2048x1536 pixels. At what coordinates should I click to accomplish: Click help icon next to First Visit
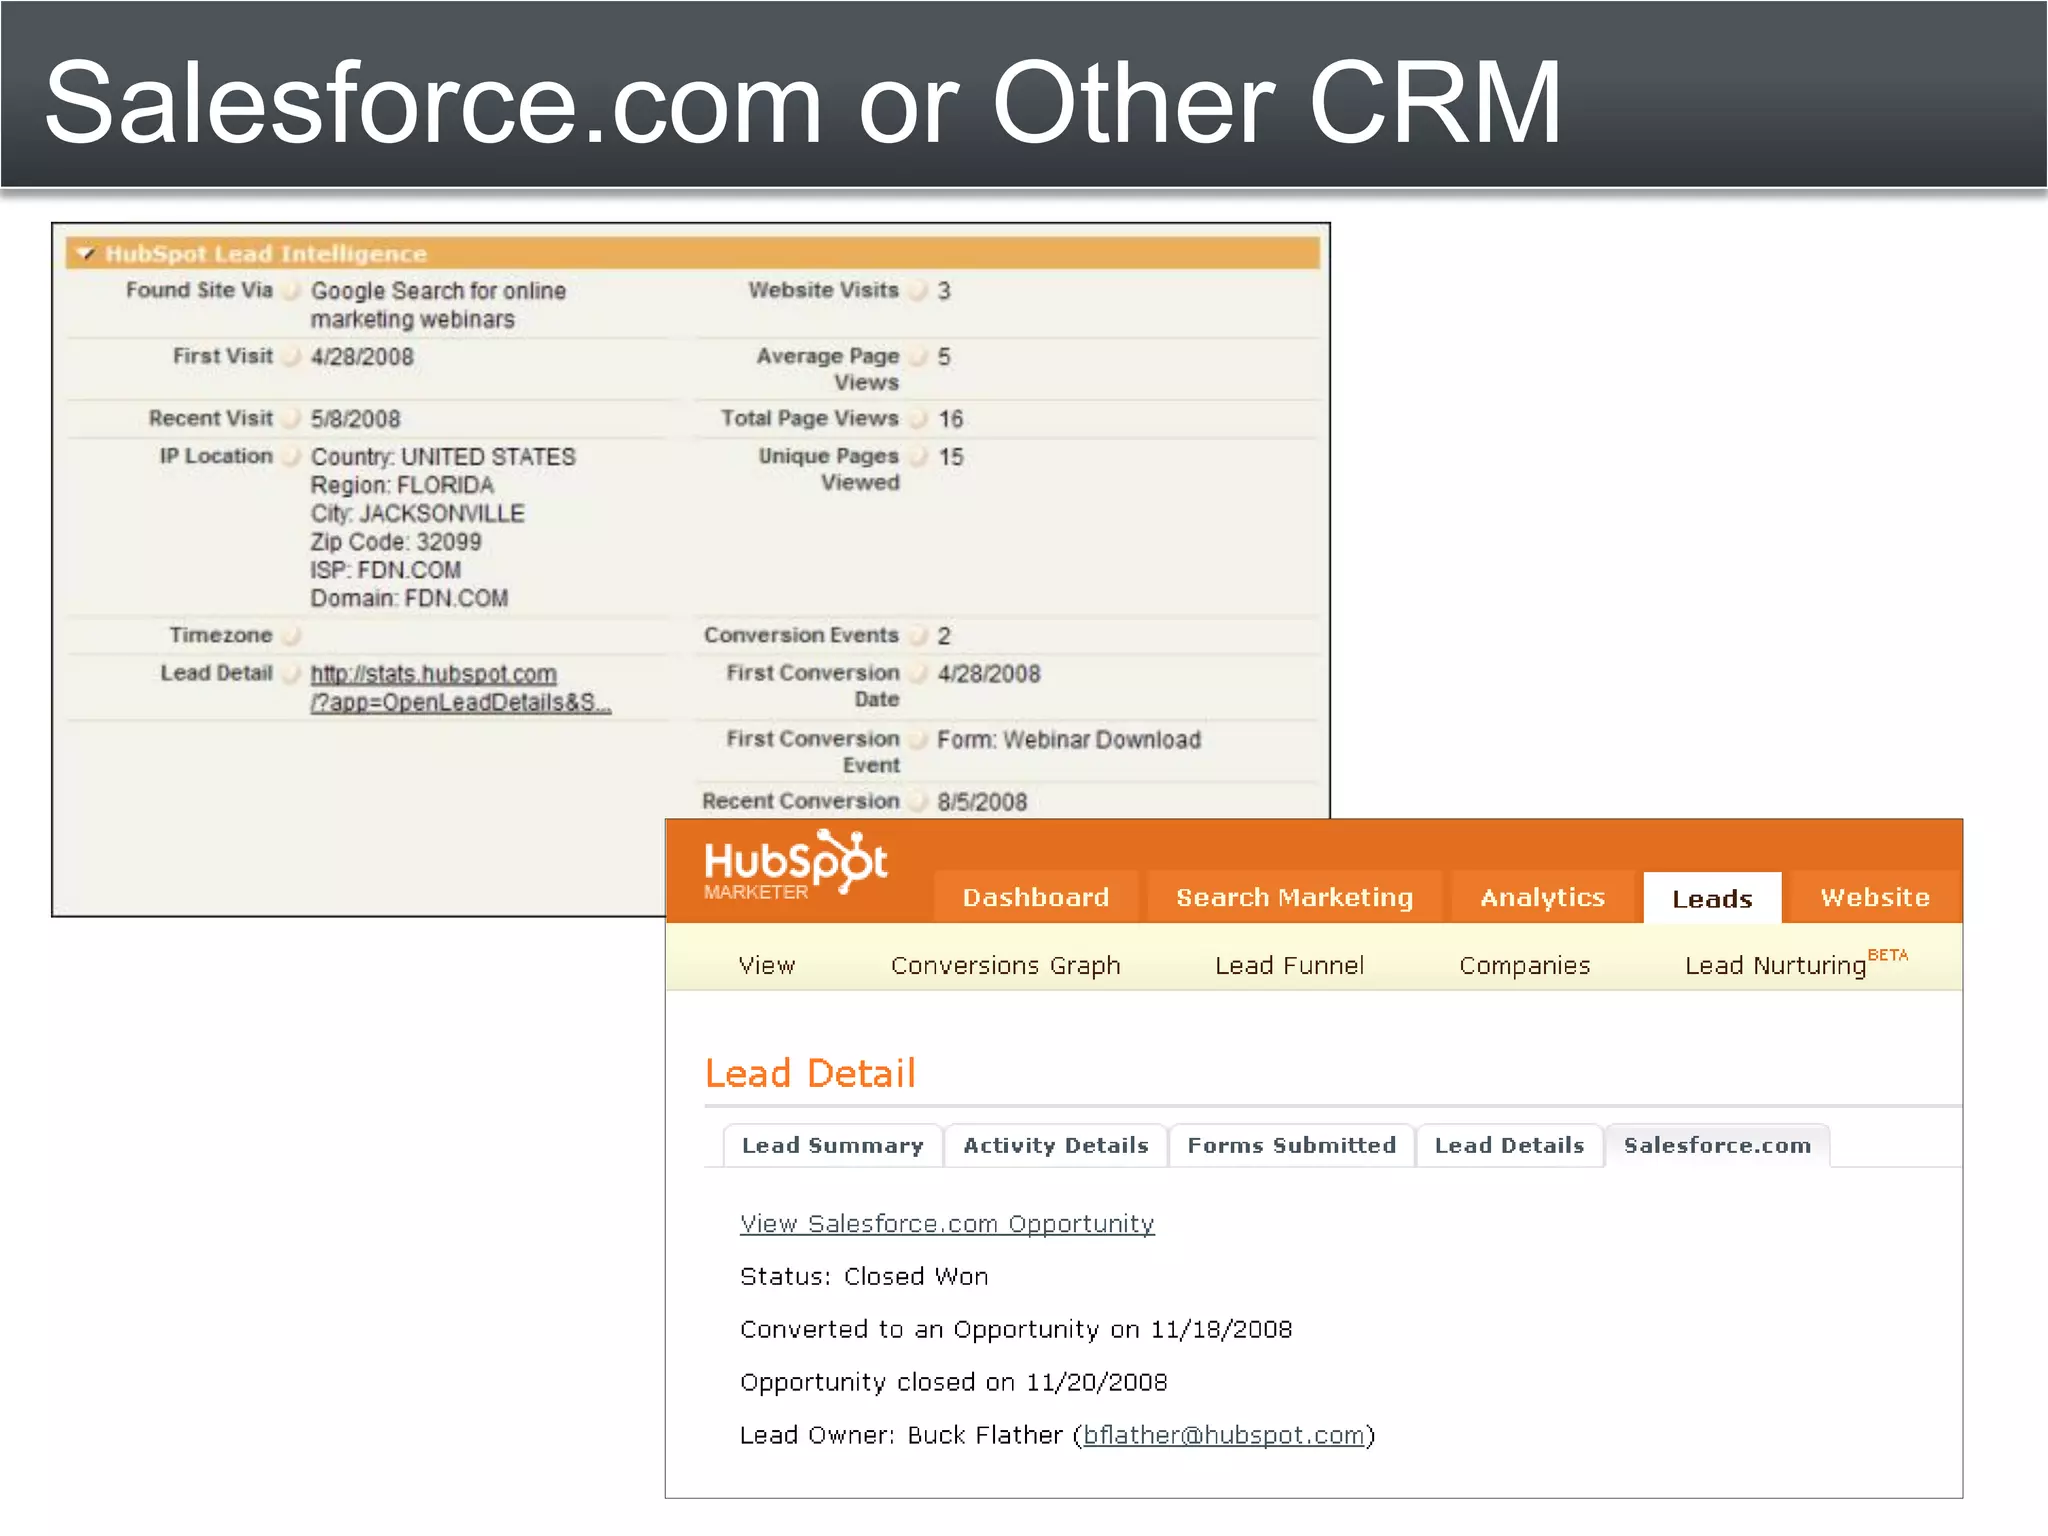291,356
